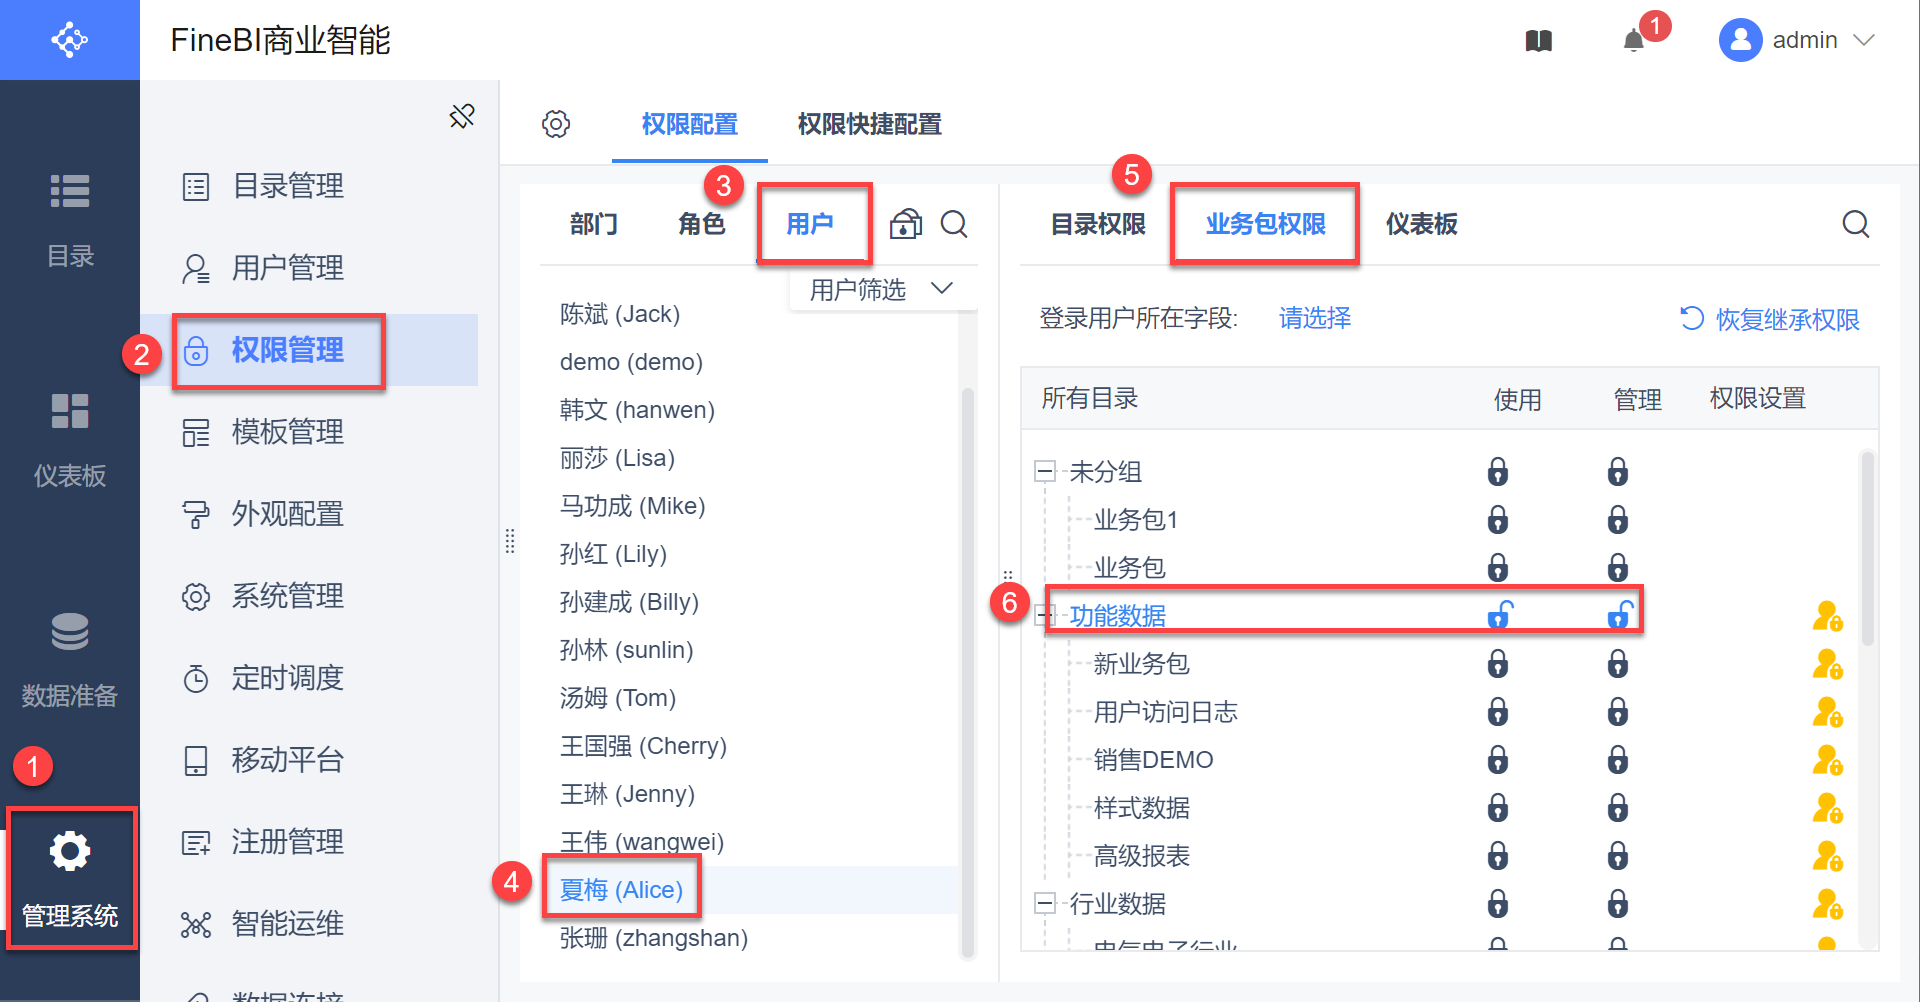1920x1002 pixels.
Task: Switch to the 权限快捷配置 tab
Action: coord(869,124)
